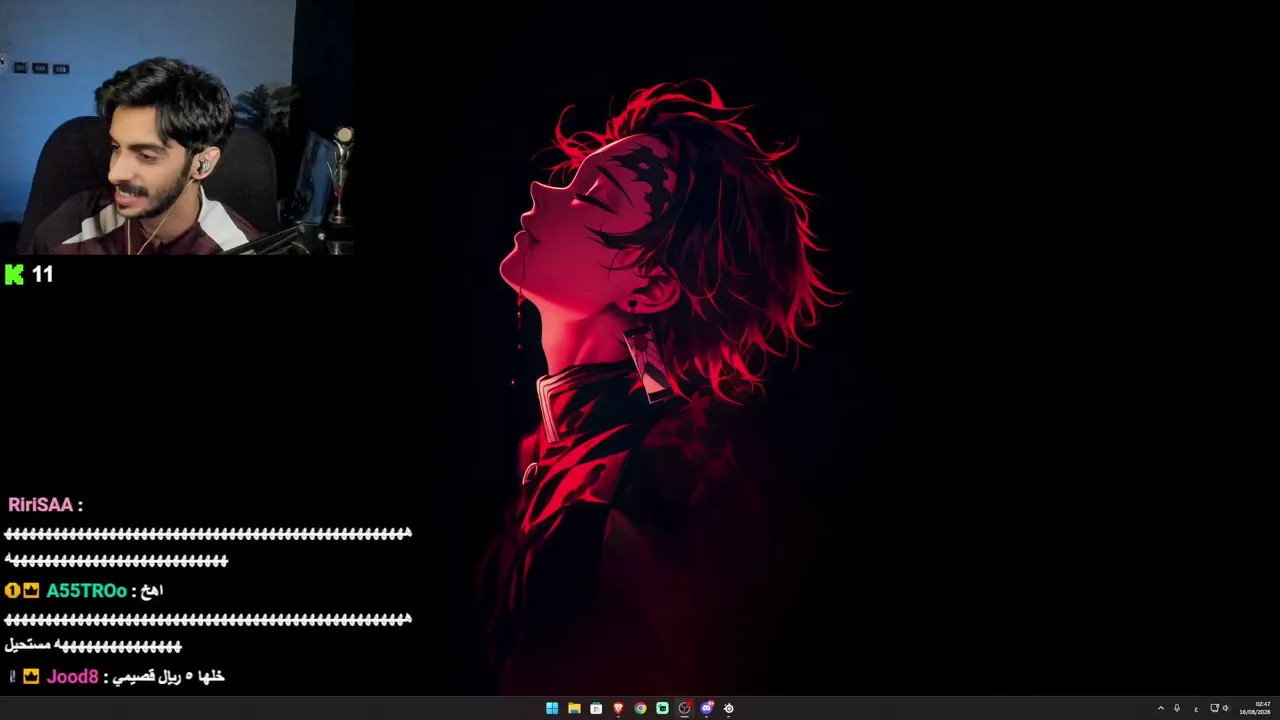This screenshot has width=1280, height=720.
Task: Open SteelSeries app from the taskbar
Action: pyautogui.click(x=728, y=708)
